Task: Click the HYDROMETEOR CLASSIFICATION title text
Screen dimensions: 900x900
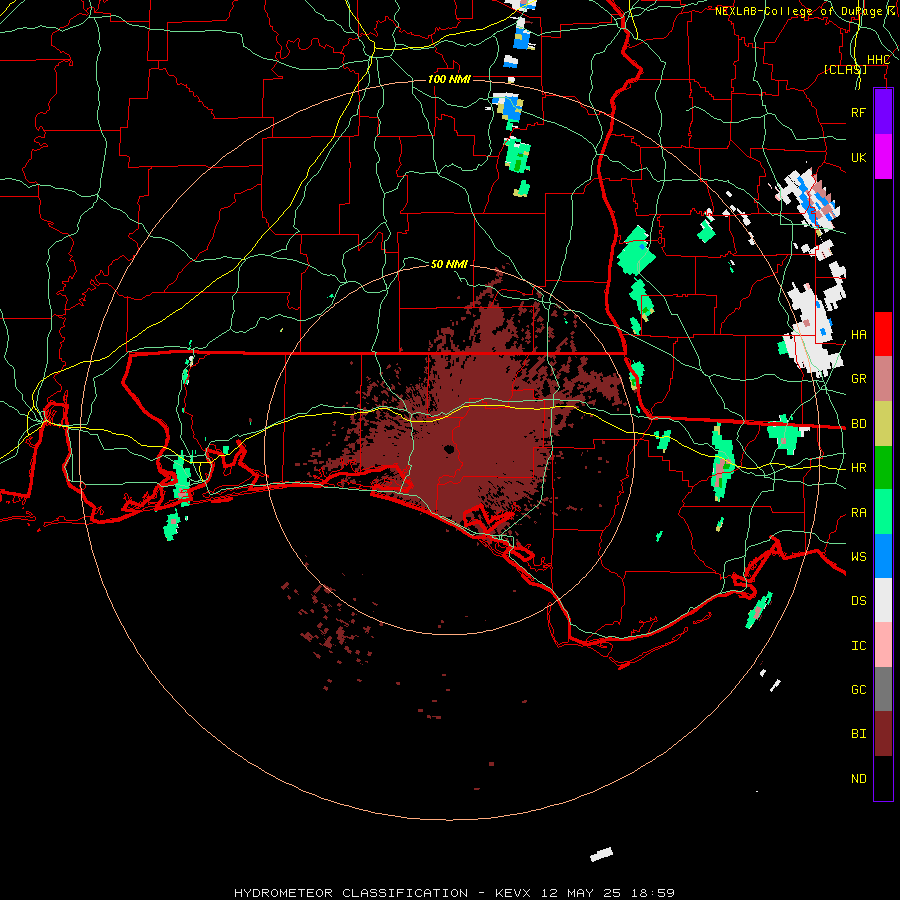Action: 350,893
